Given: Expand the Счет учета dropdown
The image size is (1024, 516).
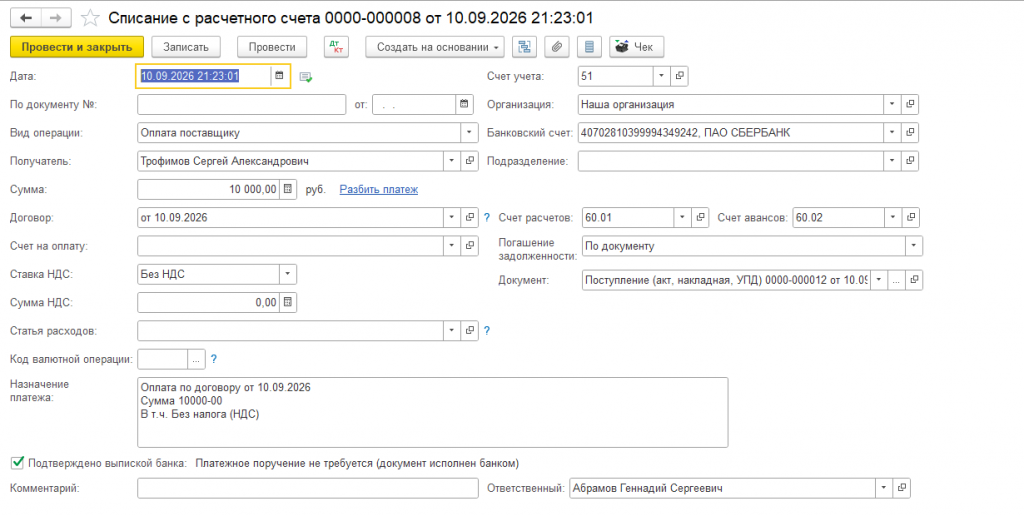Looking at the screenshot, I should tap(662, 76).
